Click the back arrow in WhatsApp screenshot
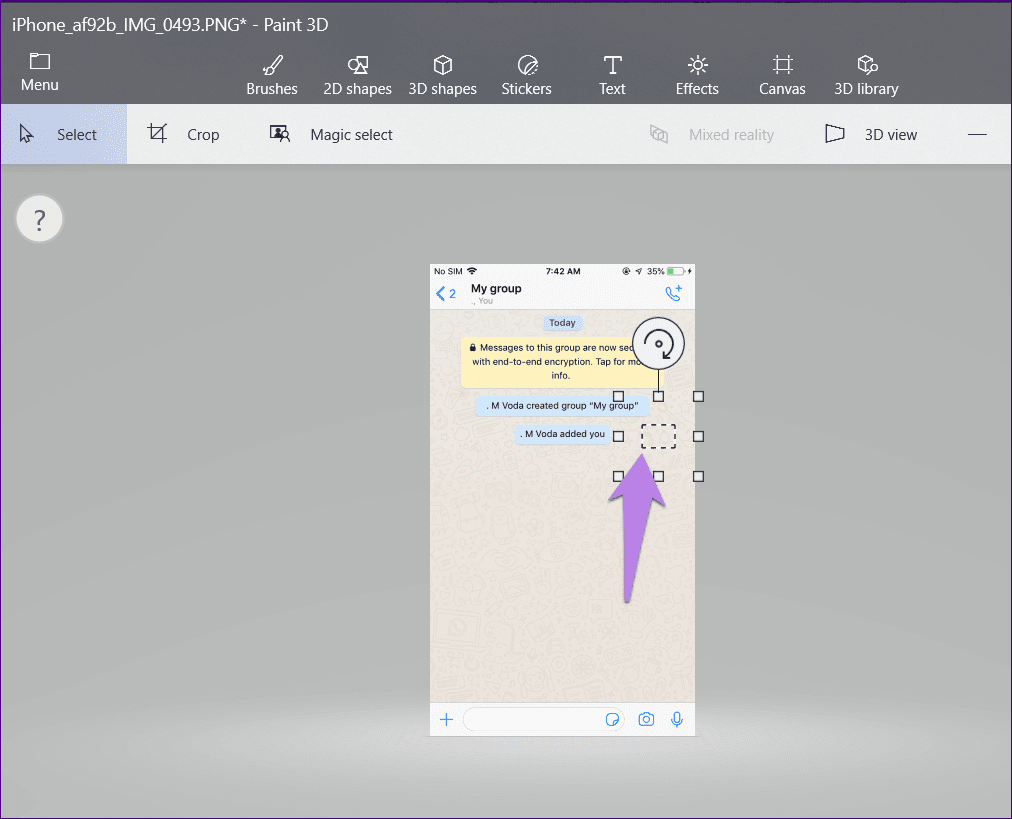The image size is (1012, 819). (441, 293)
